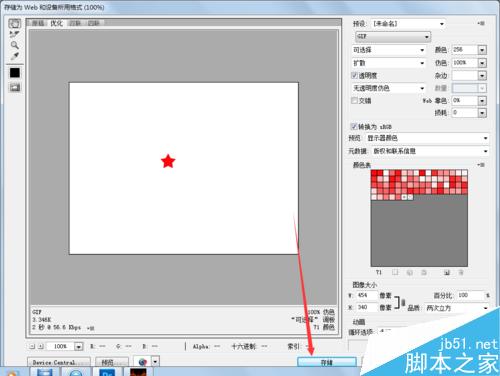Toggle the 透明度 transparency checkbox
The width and height of the screenshot is (500, 376).
point(355,75)
